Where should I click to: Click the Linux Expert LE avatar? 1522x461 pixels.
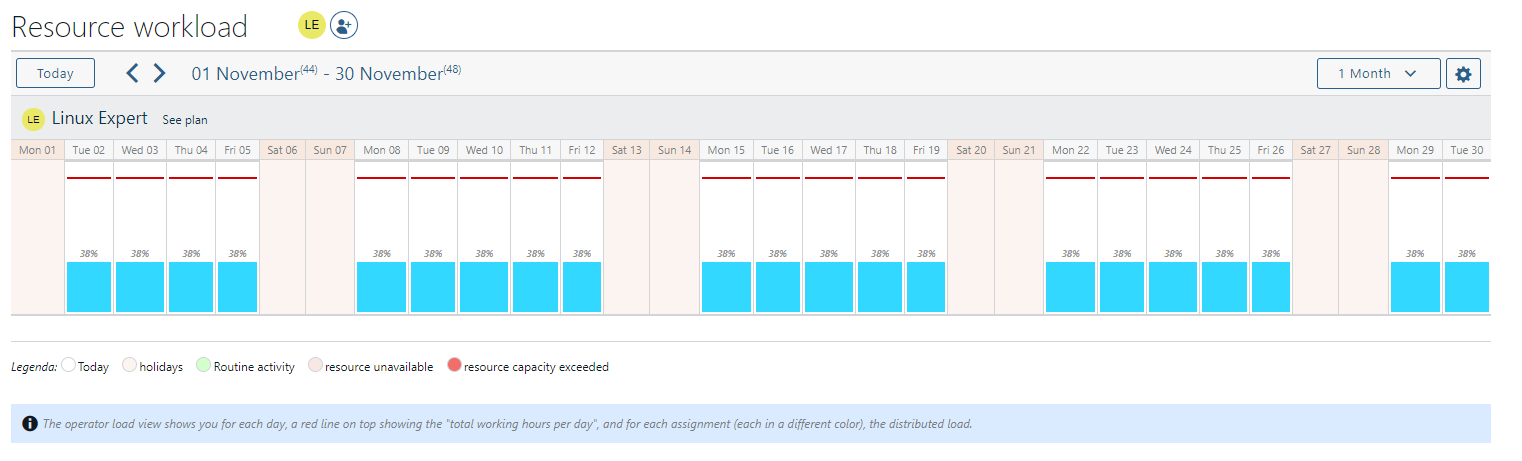coord(34,119)
